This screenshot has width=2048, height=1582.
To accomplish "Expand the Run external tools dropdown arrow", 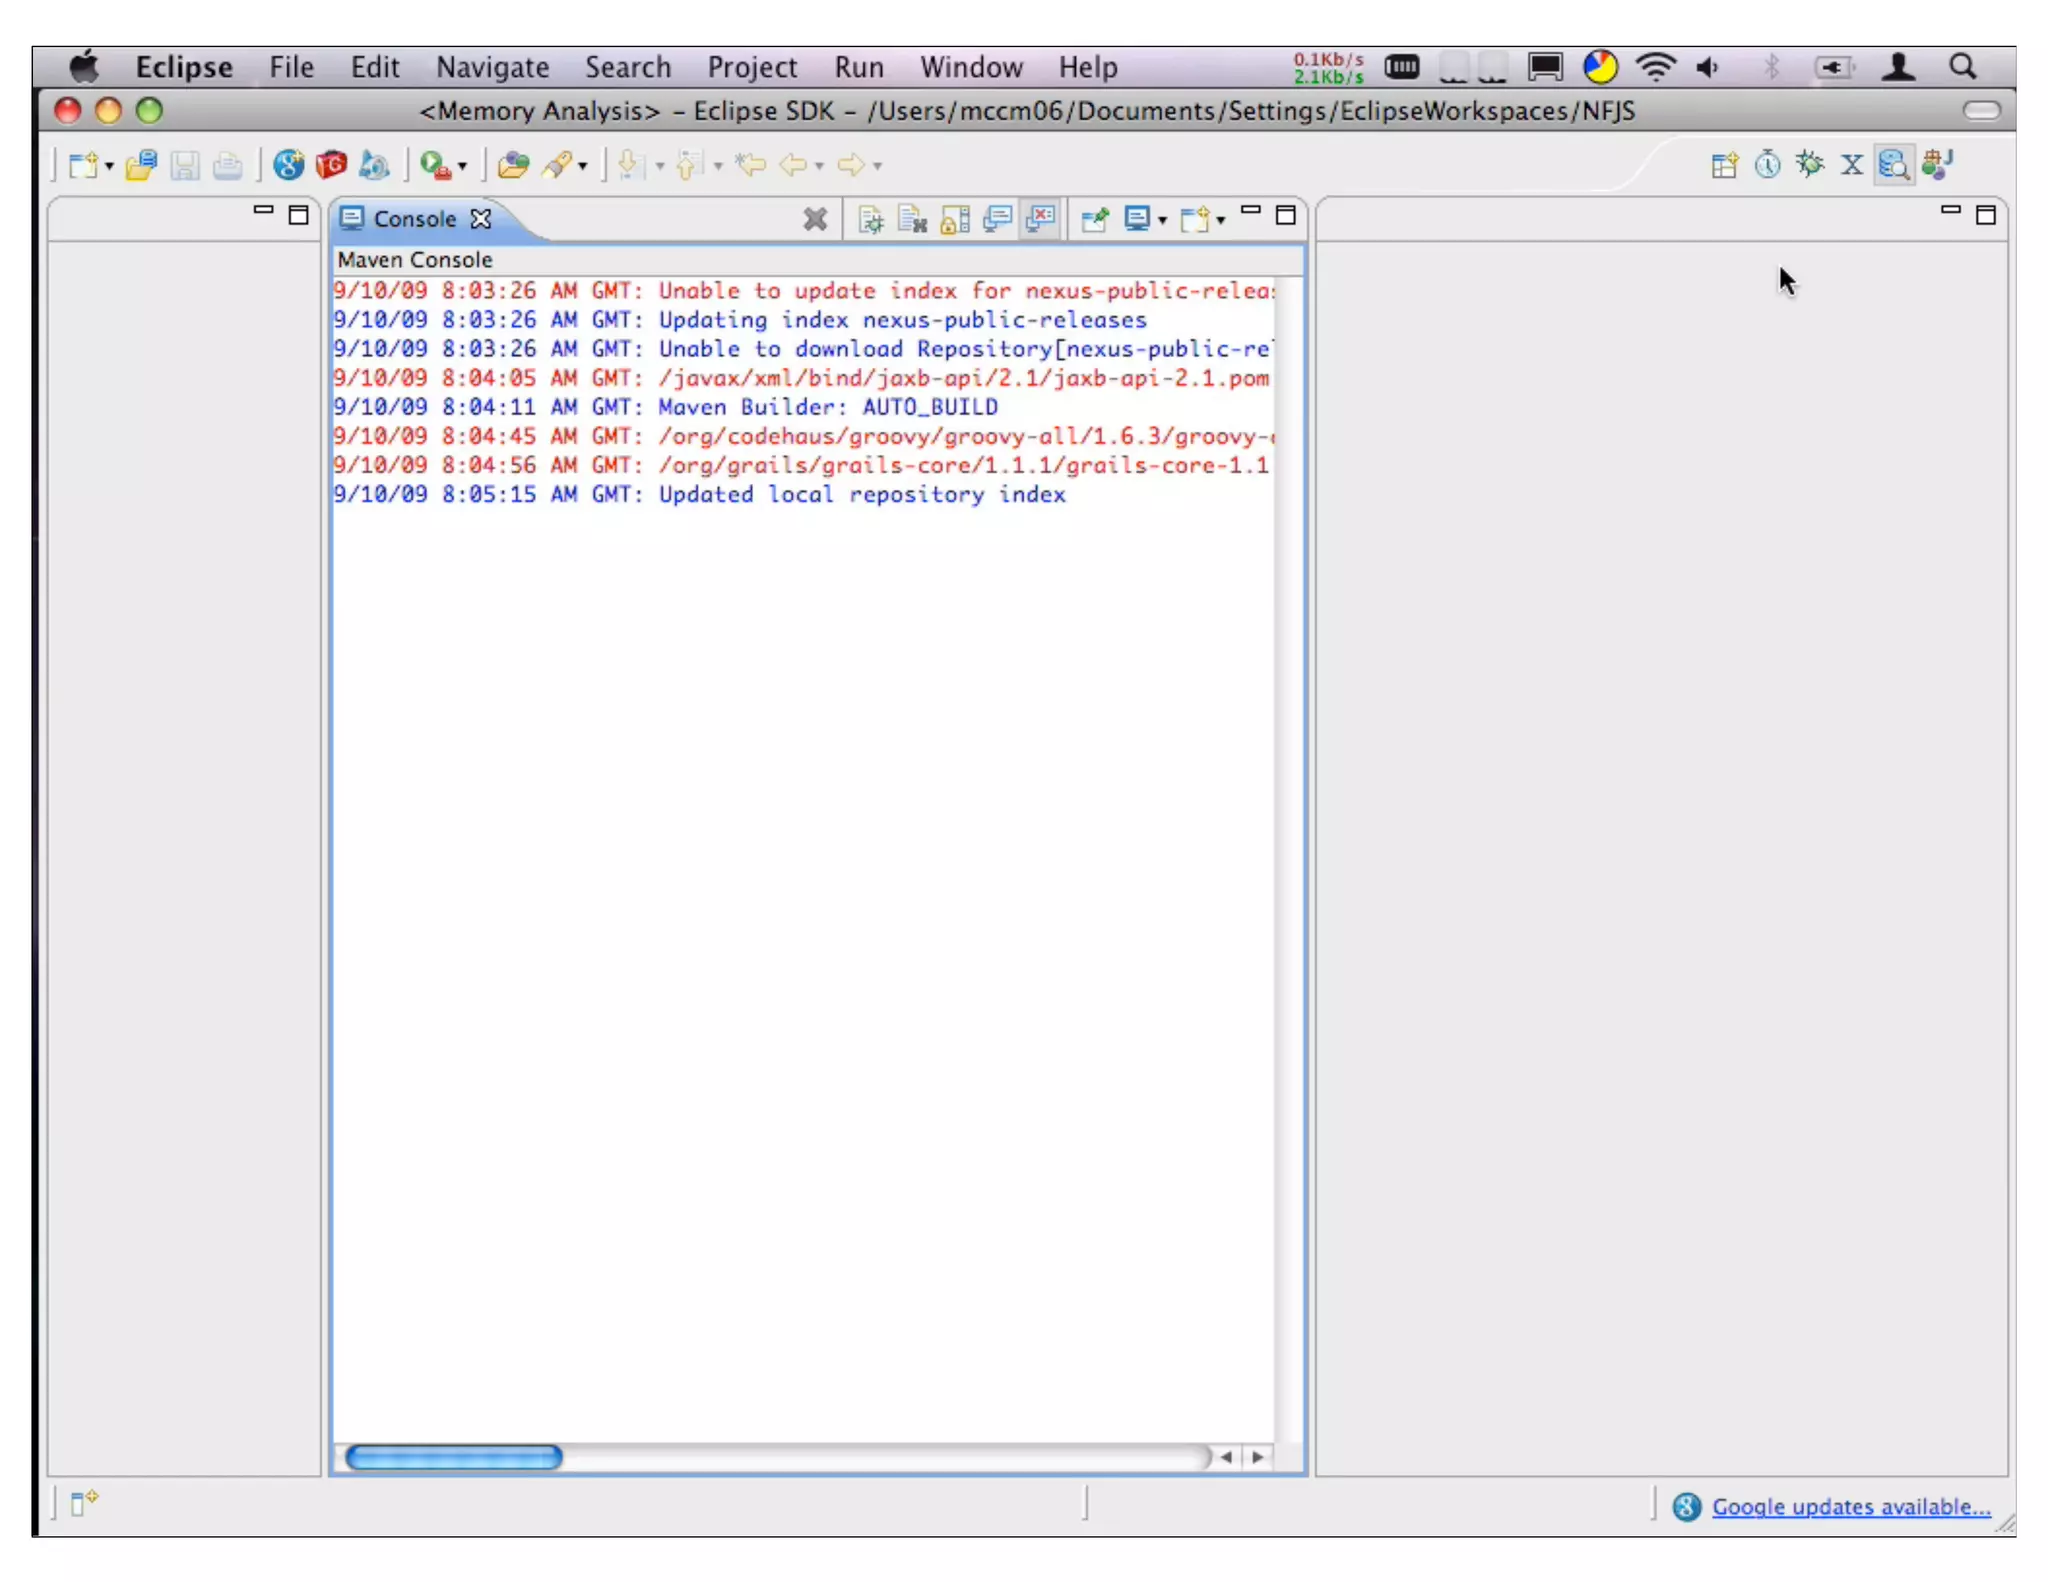I will click(x=462, y=167).
